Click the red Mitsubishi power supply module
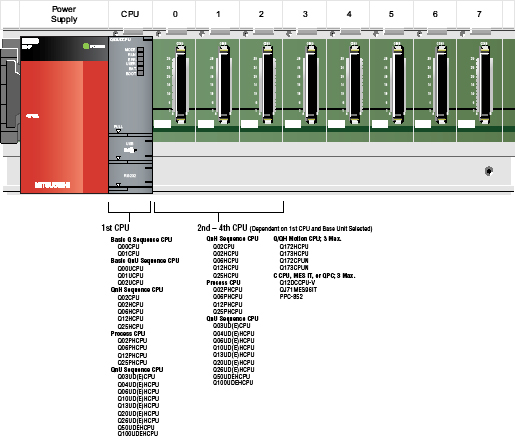515x438 pixels. (x=64, y=115)
